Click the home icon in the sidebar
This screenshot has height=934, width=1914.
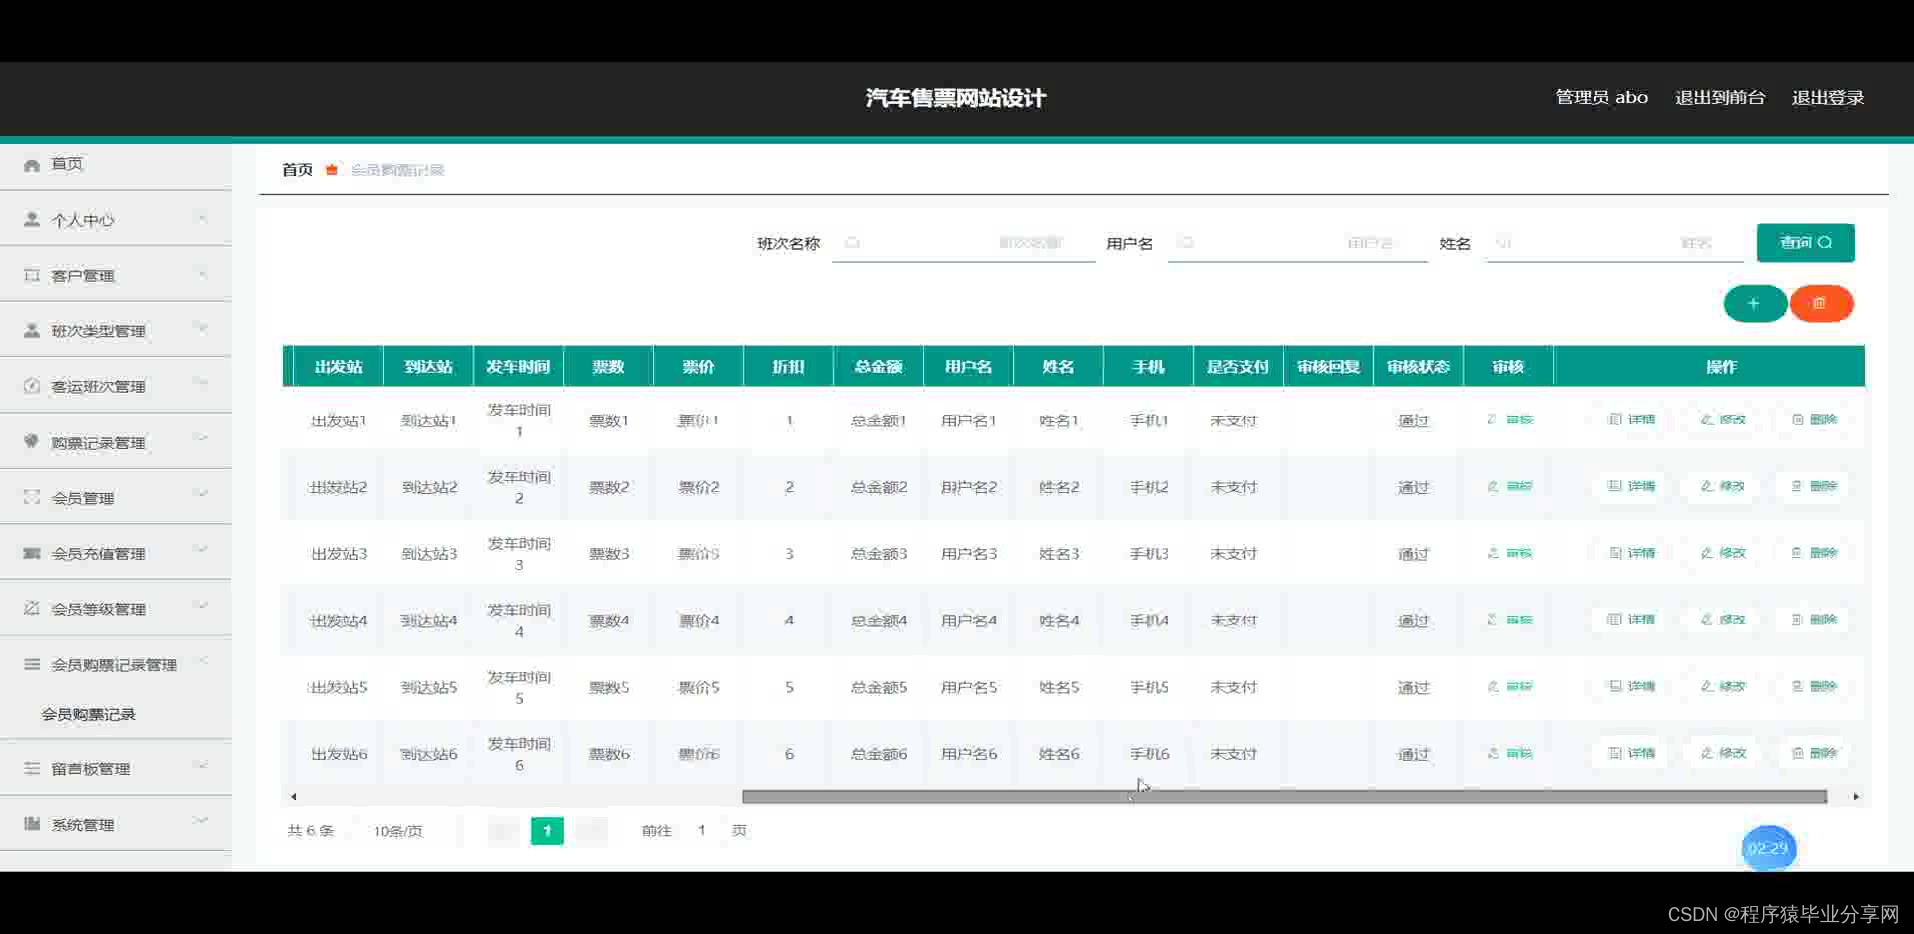click(x=32, y=165)
